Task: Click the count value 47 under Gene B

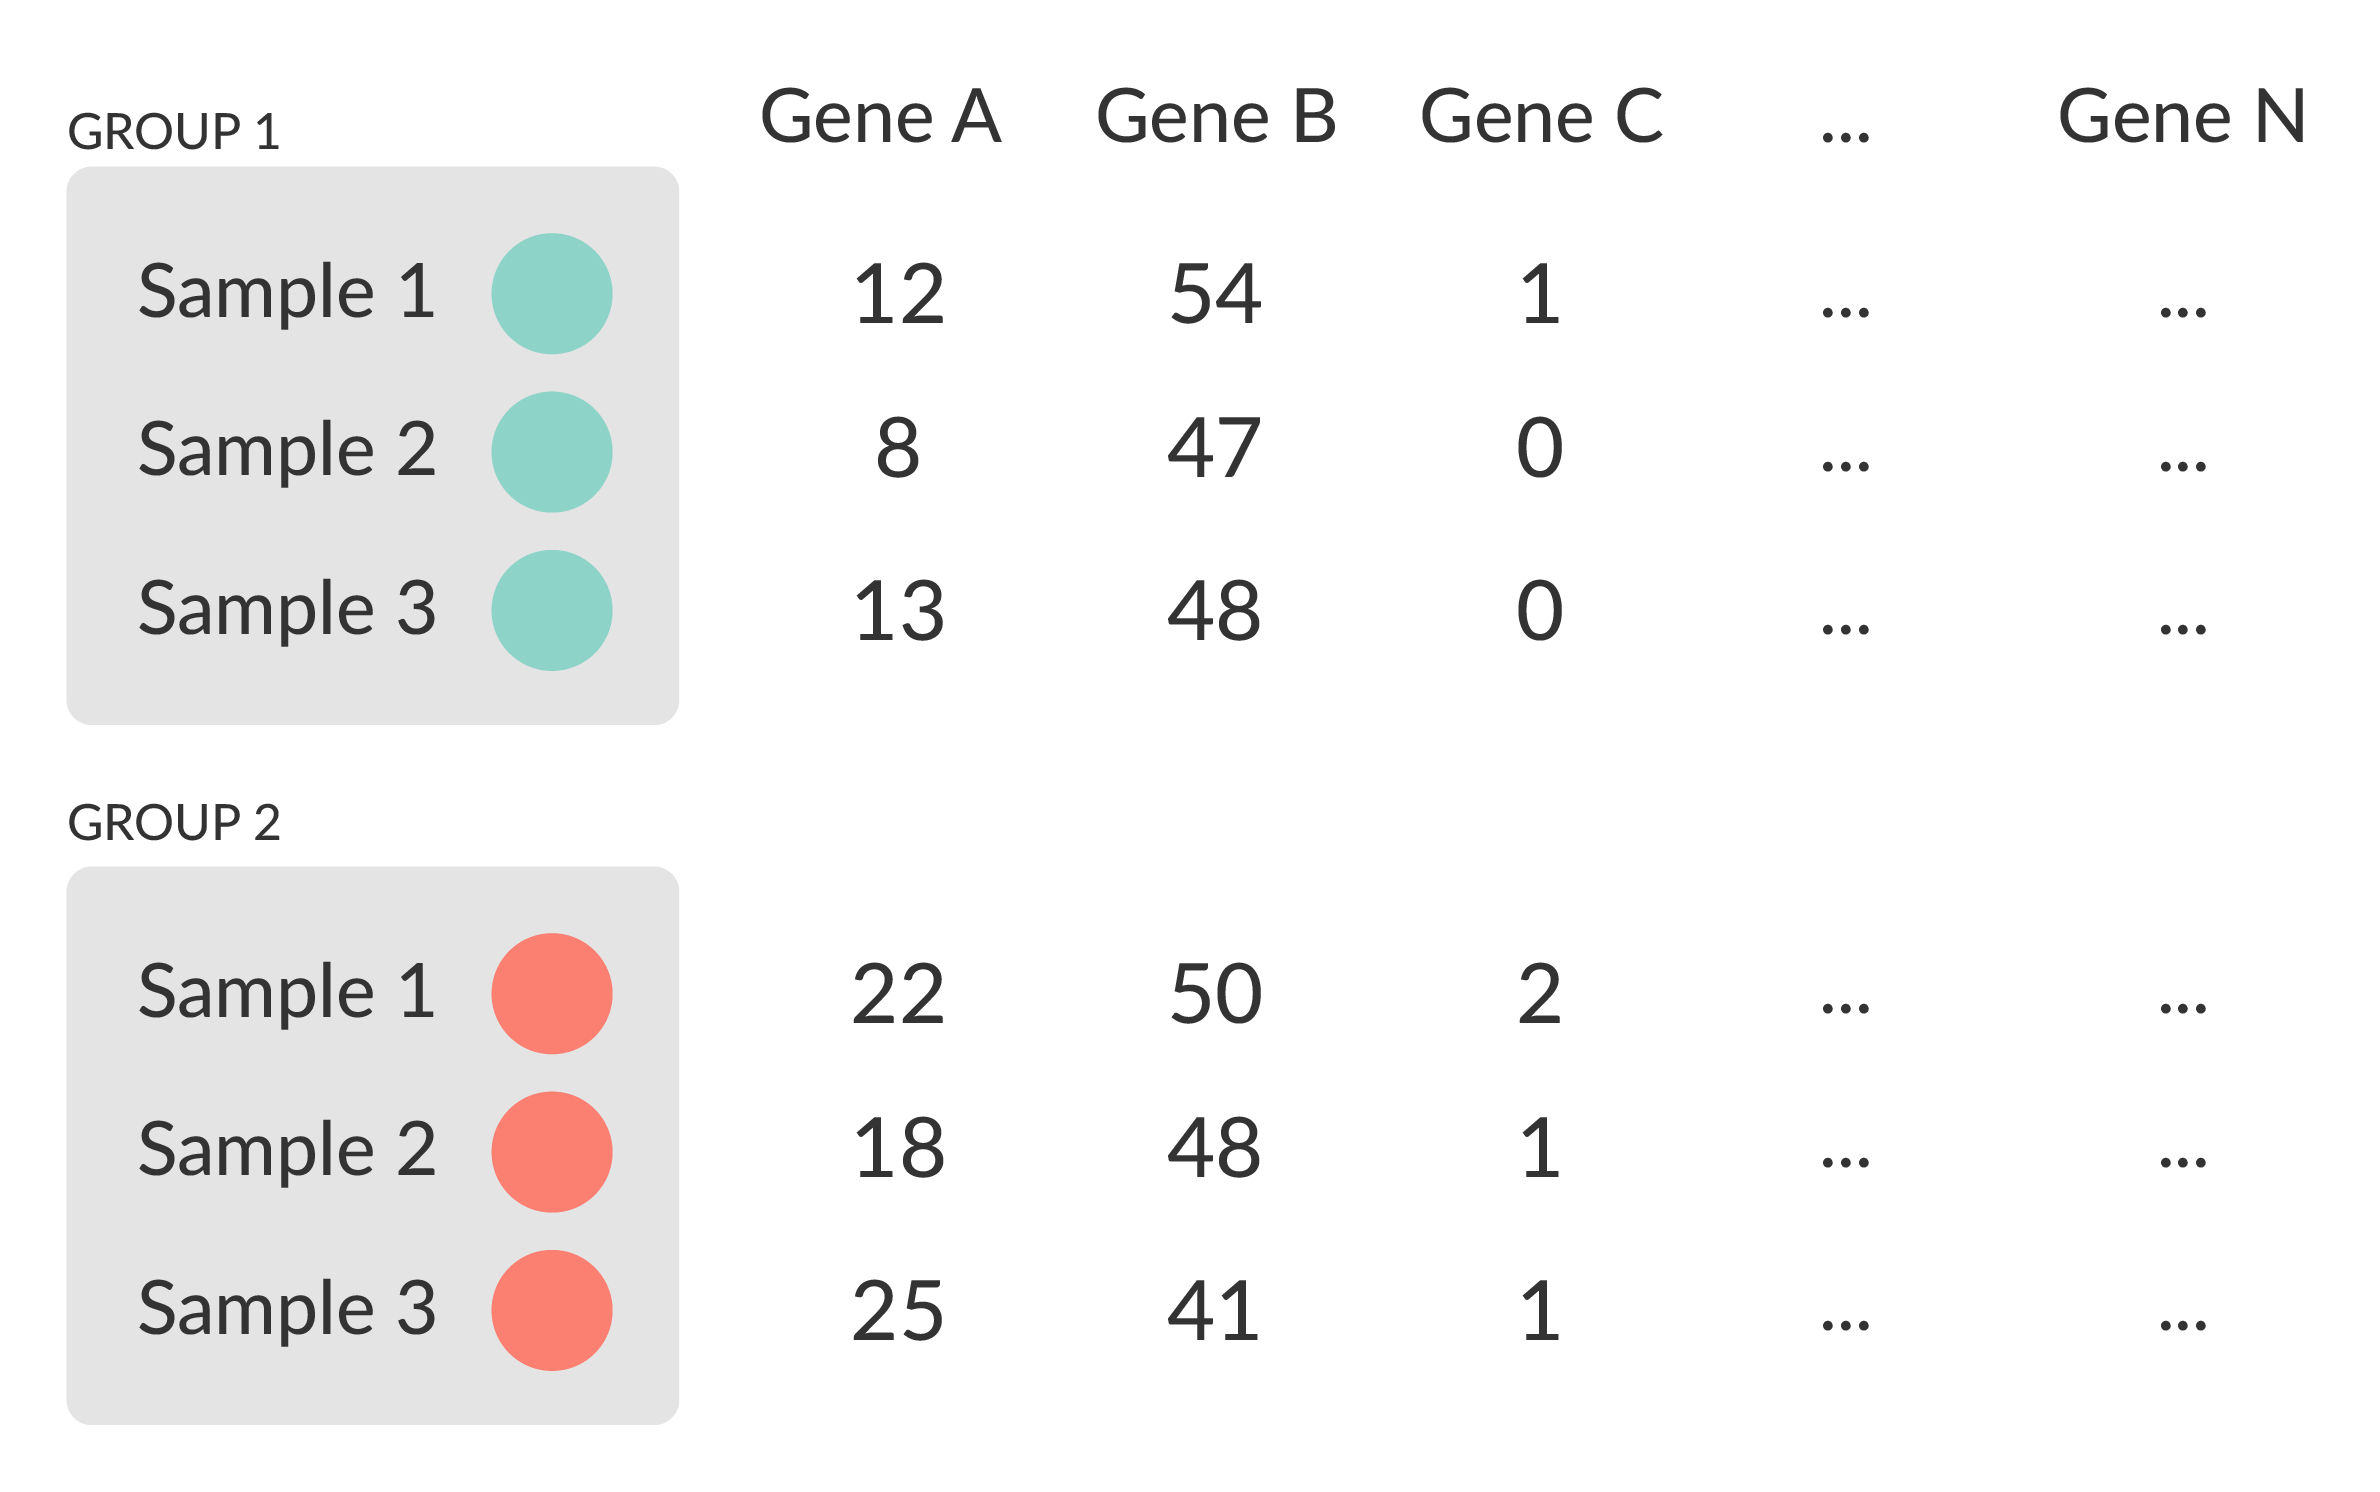Action: click(x=1214, y=449)
